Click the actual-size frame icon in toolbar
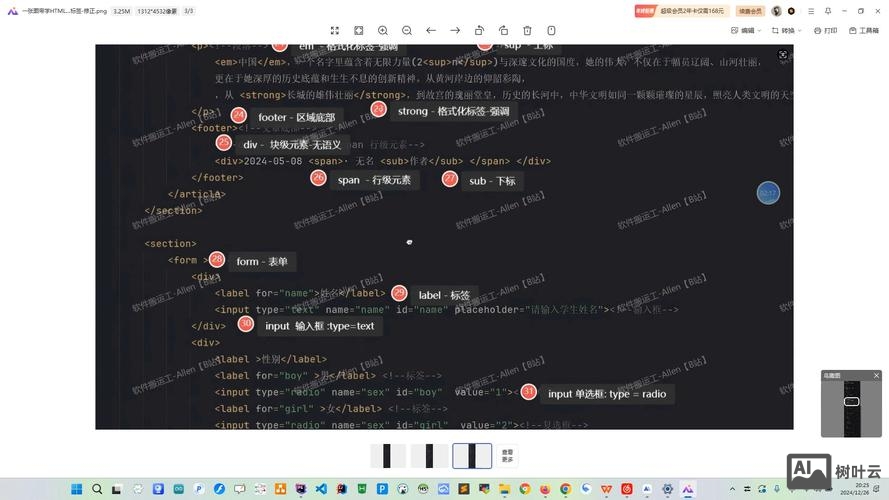 [x=359, y=31]
